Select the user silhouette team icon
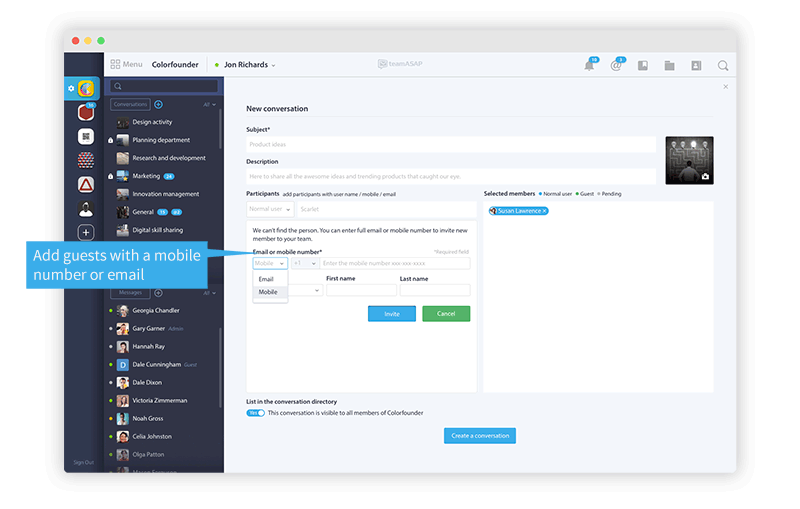The height and width of the screenshot is (509, 800). pyautogui.click(x=86, y=209)
